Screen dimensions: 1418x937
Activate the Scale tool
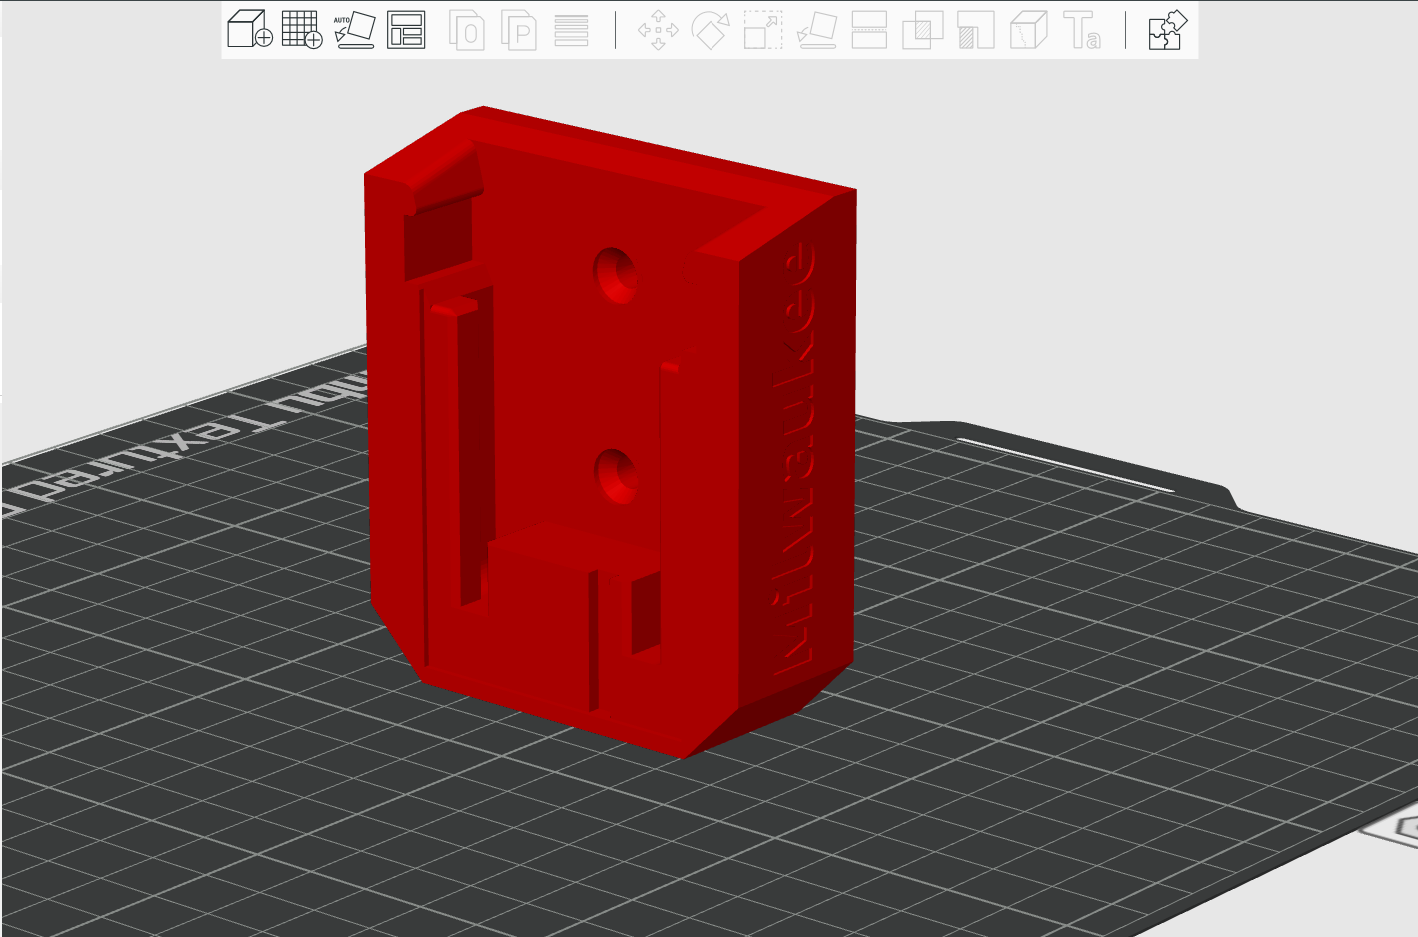click(x=763, y=30)
